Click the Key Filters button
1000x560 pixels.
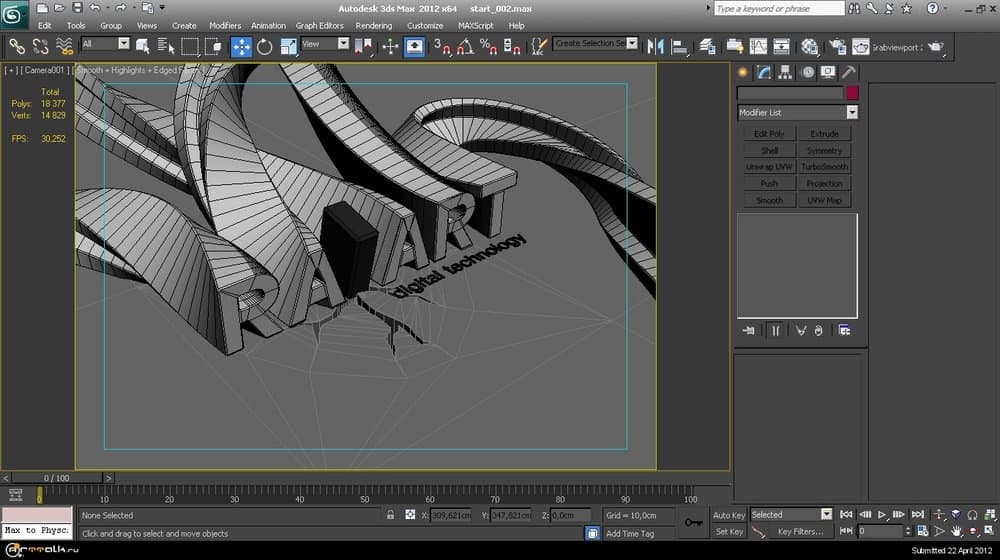(x=799, y=532)
